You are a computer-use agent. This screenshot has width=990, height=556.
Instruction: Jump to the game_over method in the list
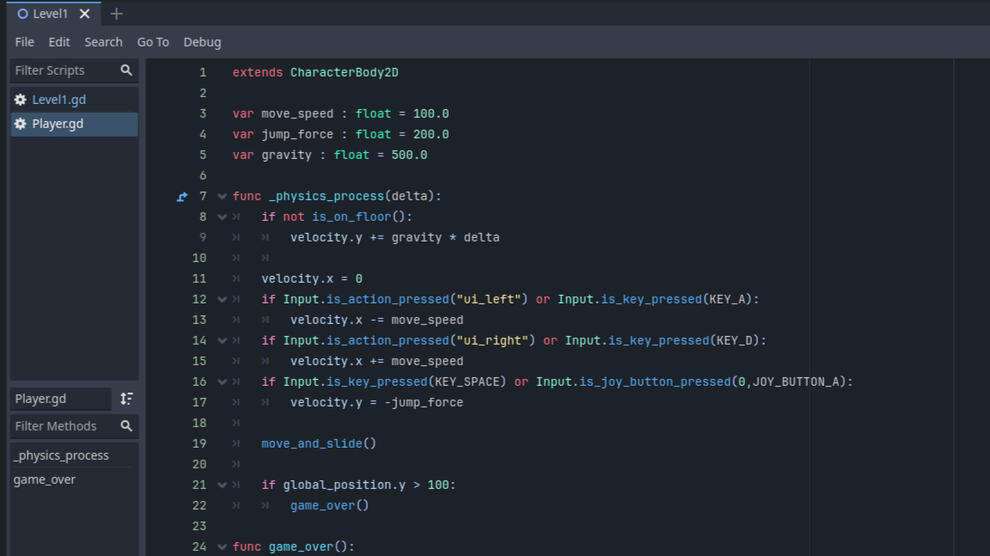(45, 480)
